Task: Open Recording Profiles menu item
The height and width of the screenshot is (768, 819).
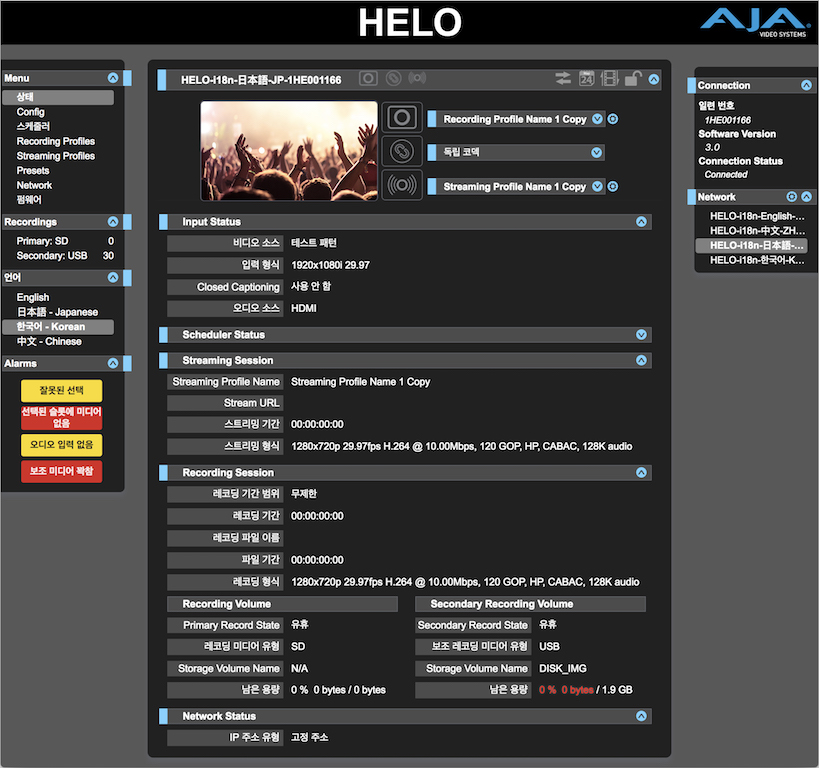Action: point(55,141)
